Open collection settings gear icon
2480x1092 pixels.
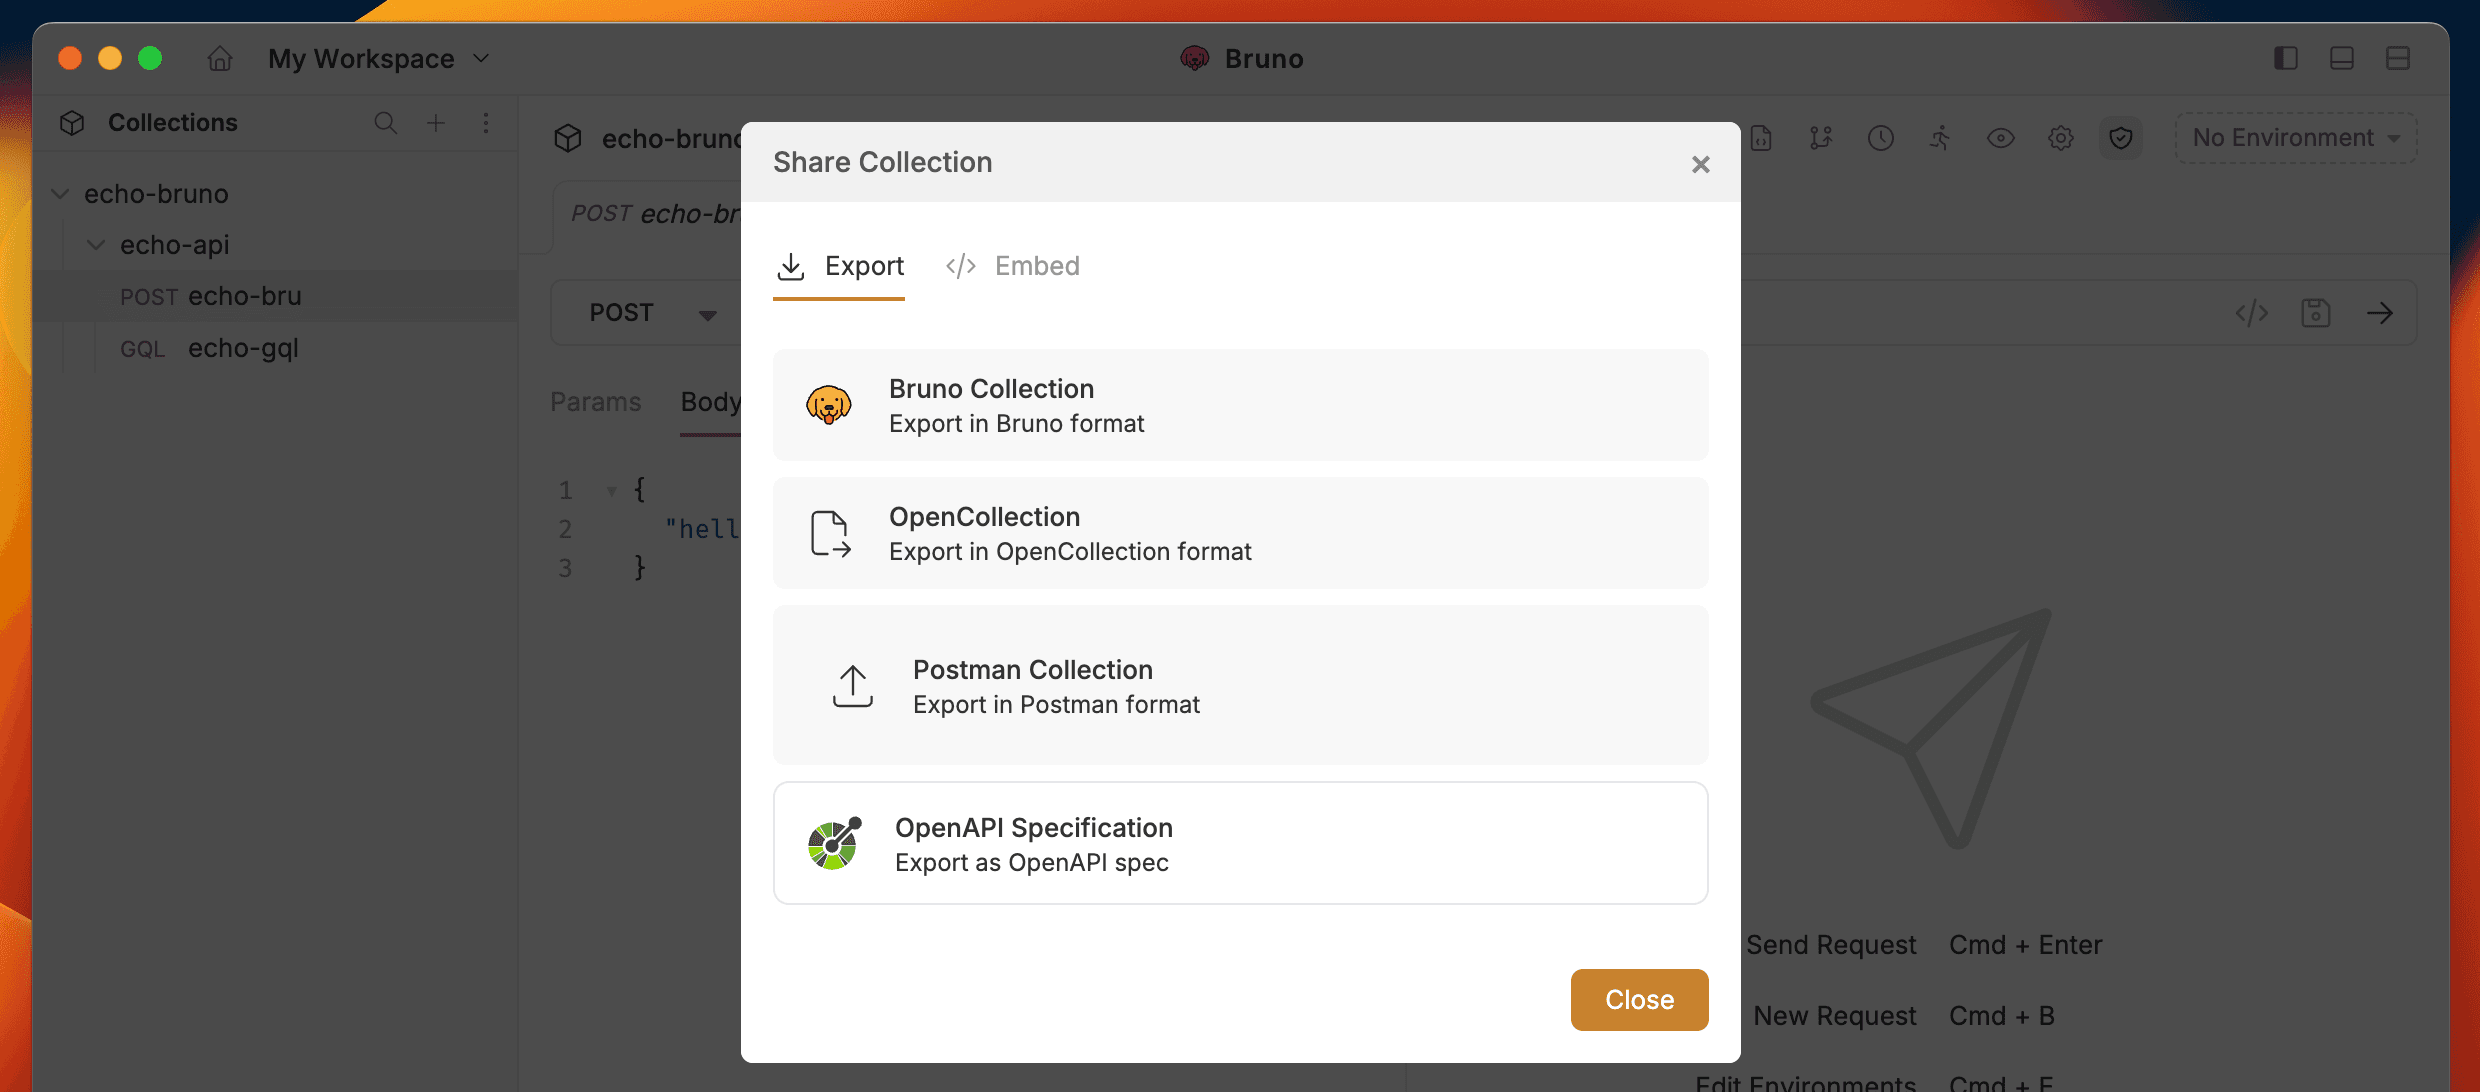point(2060,138)
